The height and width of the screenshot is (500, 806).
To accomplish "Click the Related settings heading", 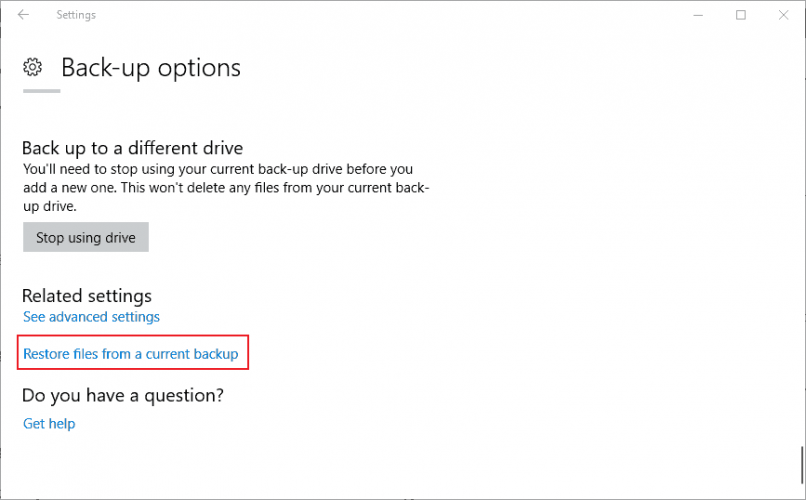I will point(87,296).
